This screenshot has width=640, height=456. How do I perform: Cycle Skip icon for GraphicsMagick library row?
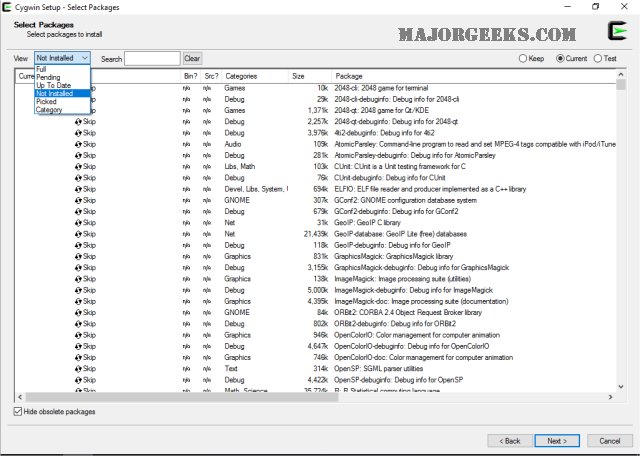[x=78, y=256]
